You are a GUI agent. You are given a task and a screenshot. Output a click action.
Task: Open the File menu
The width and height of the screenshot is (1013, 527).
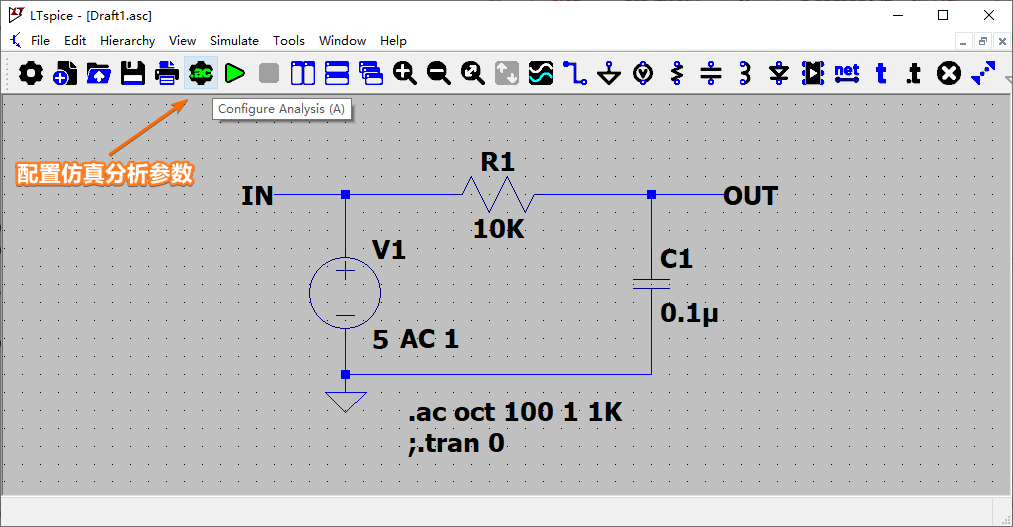[40, 41]
